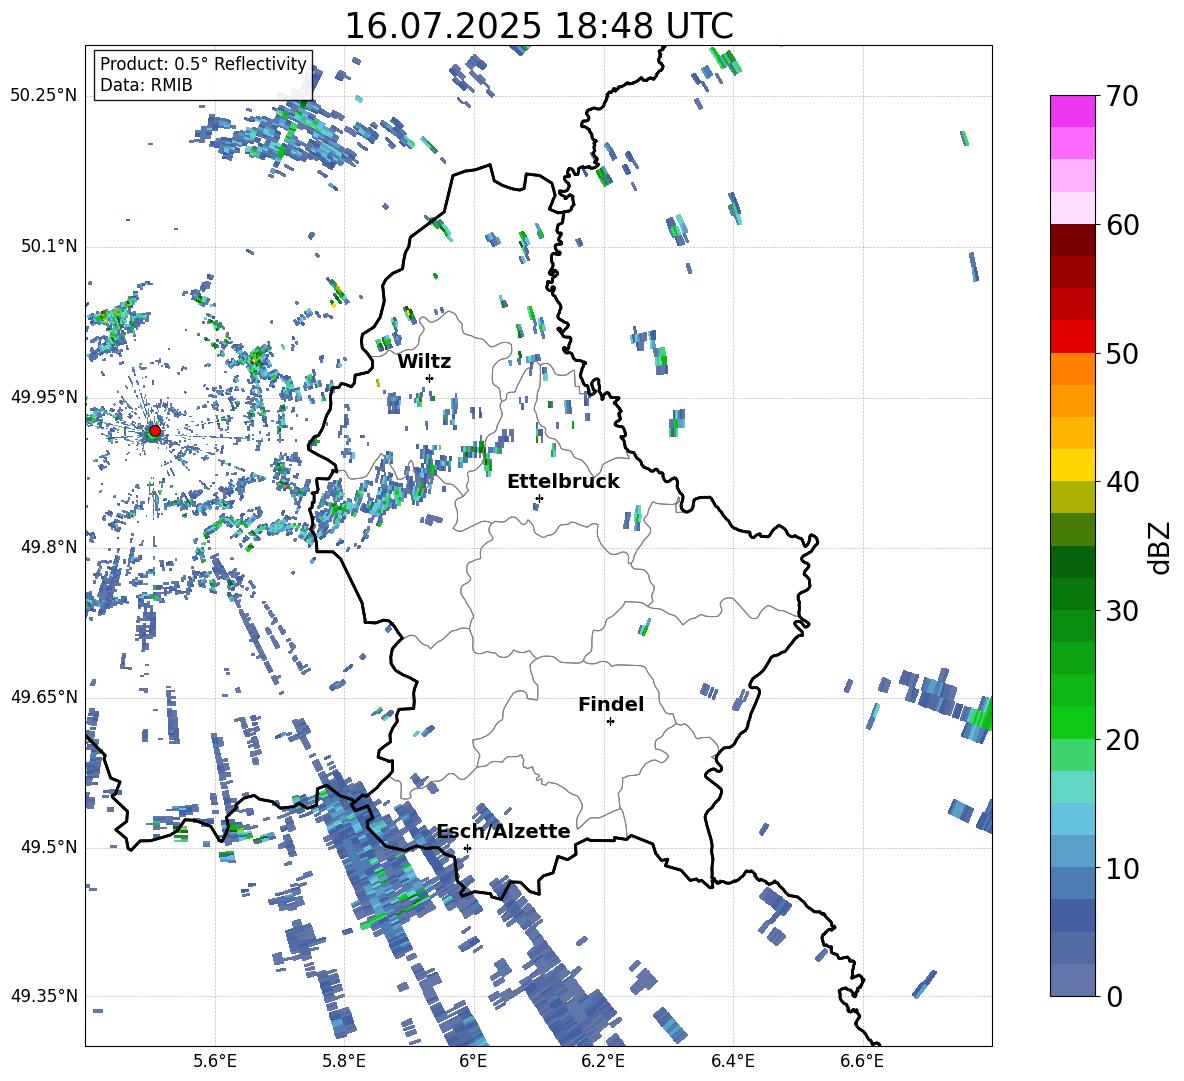Click the Wiltz station label
1184x1081 pixels.
coord(424,362)
